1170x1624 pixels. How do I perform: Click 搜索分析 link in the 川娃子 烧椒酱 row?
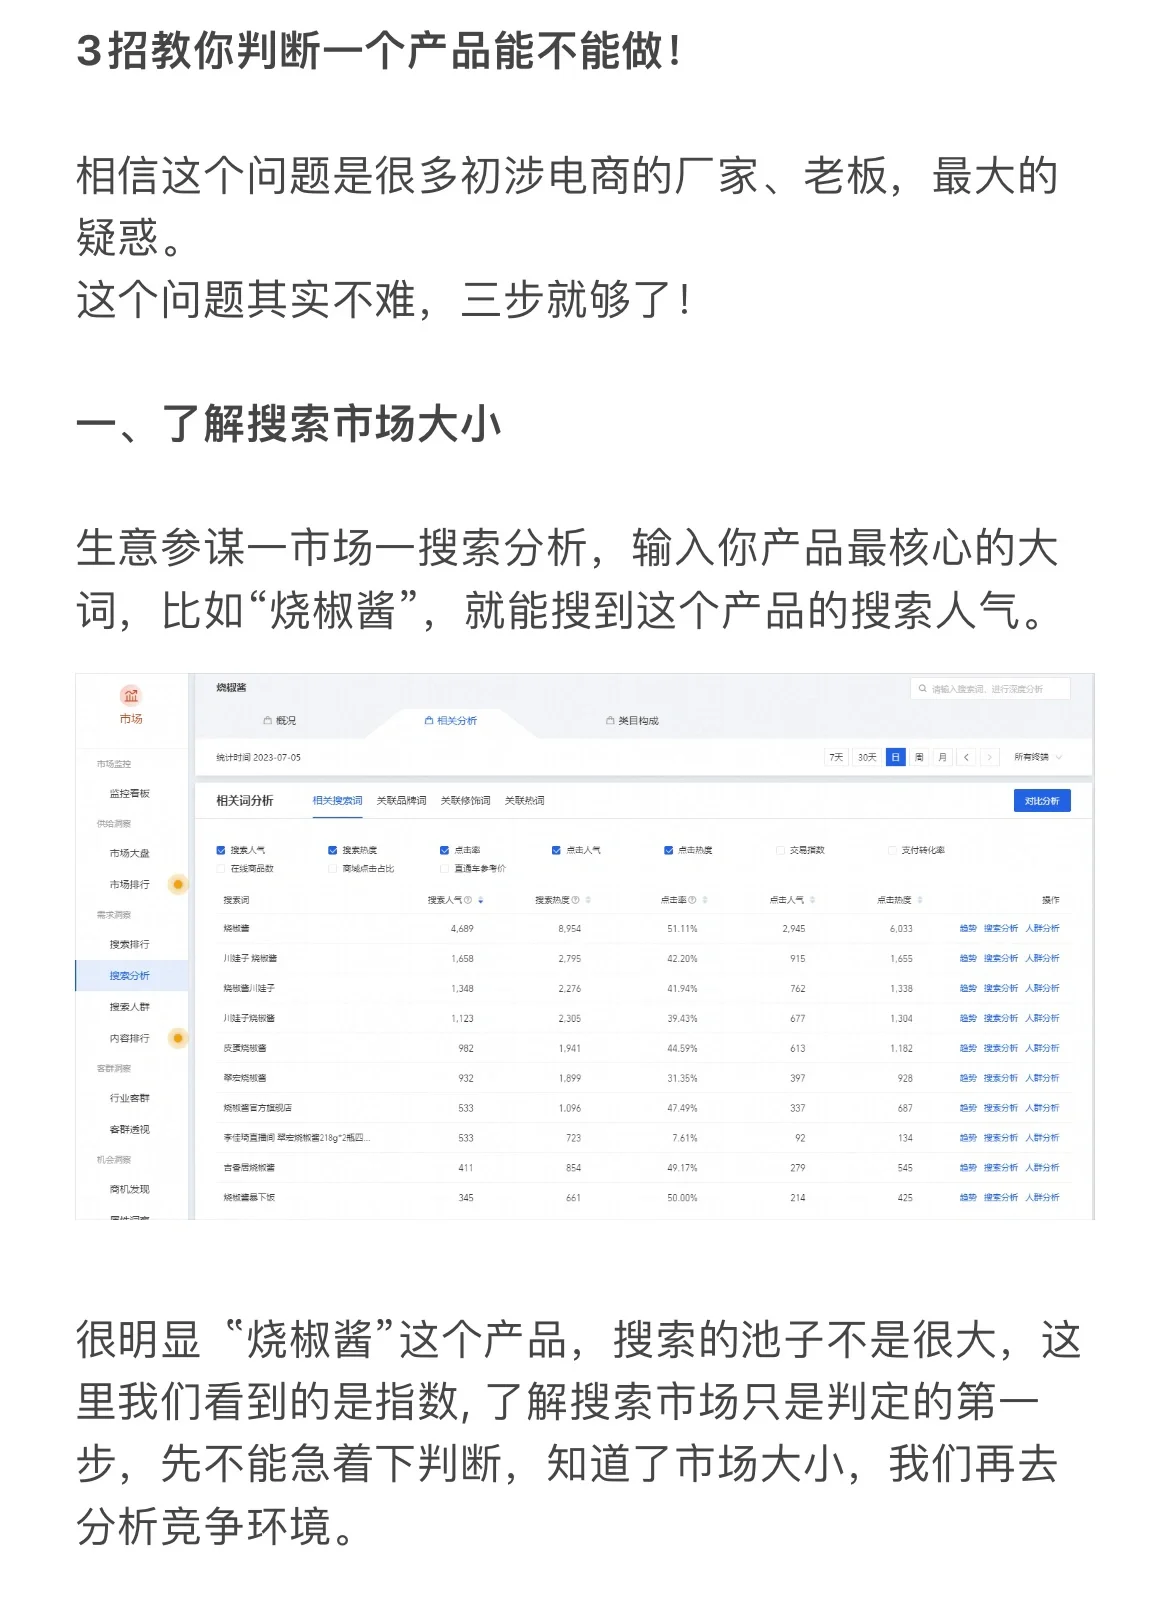pos(1001,958)
